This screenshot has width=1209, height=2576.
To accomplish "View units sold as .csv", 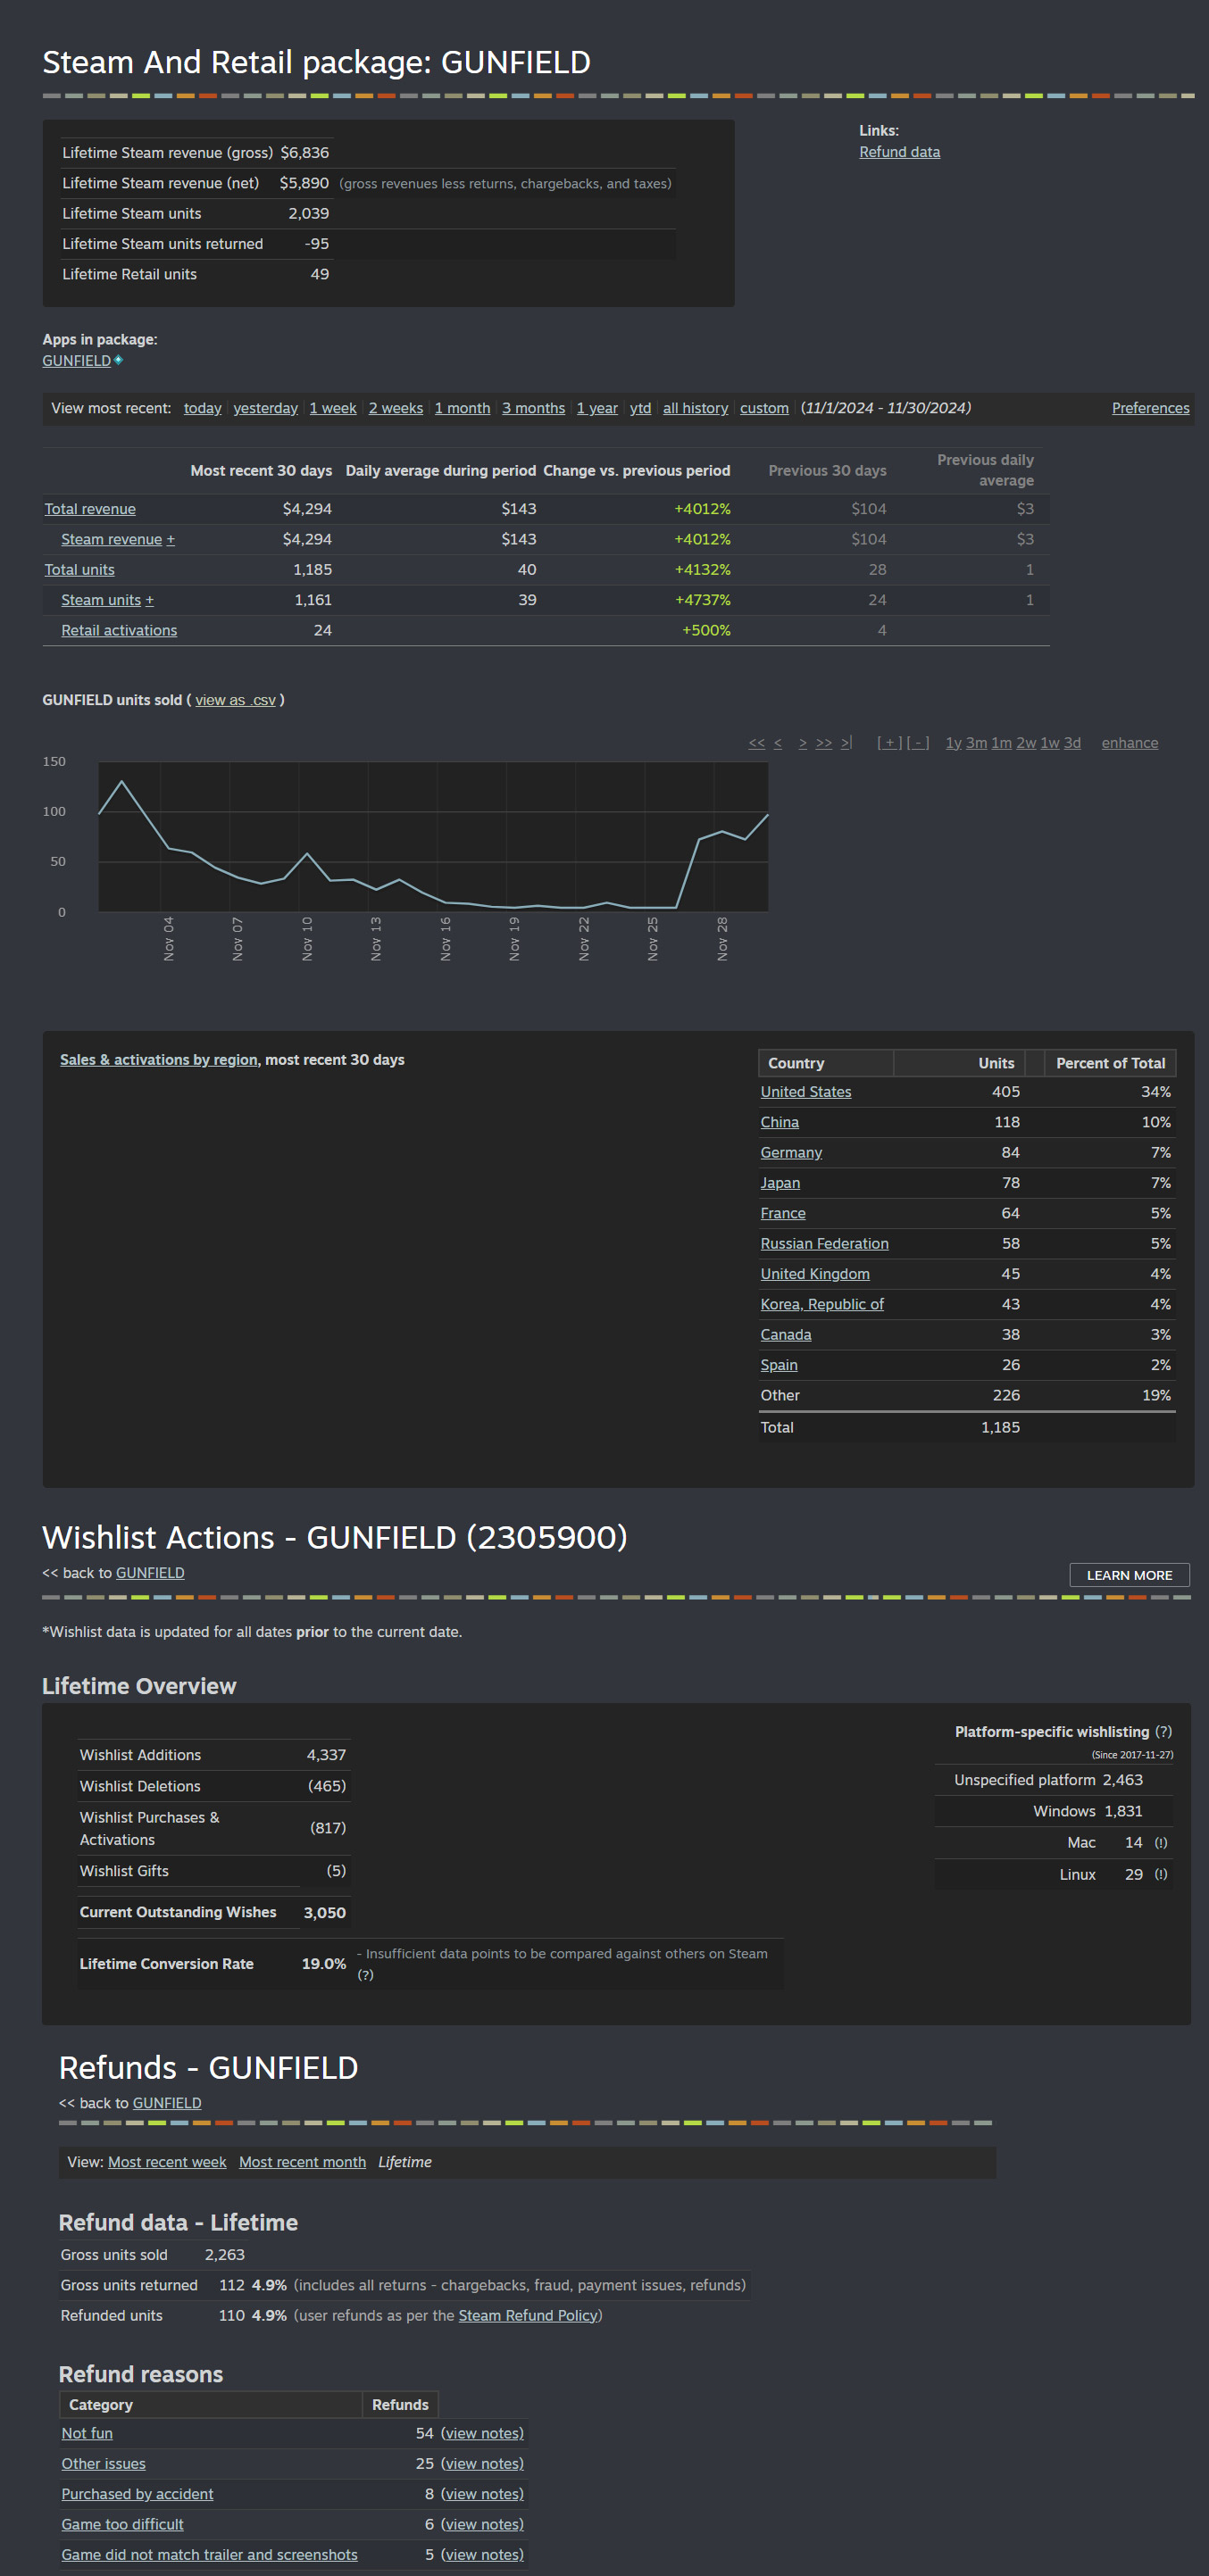I will [x=235, y=700].
